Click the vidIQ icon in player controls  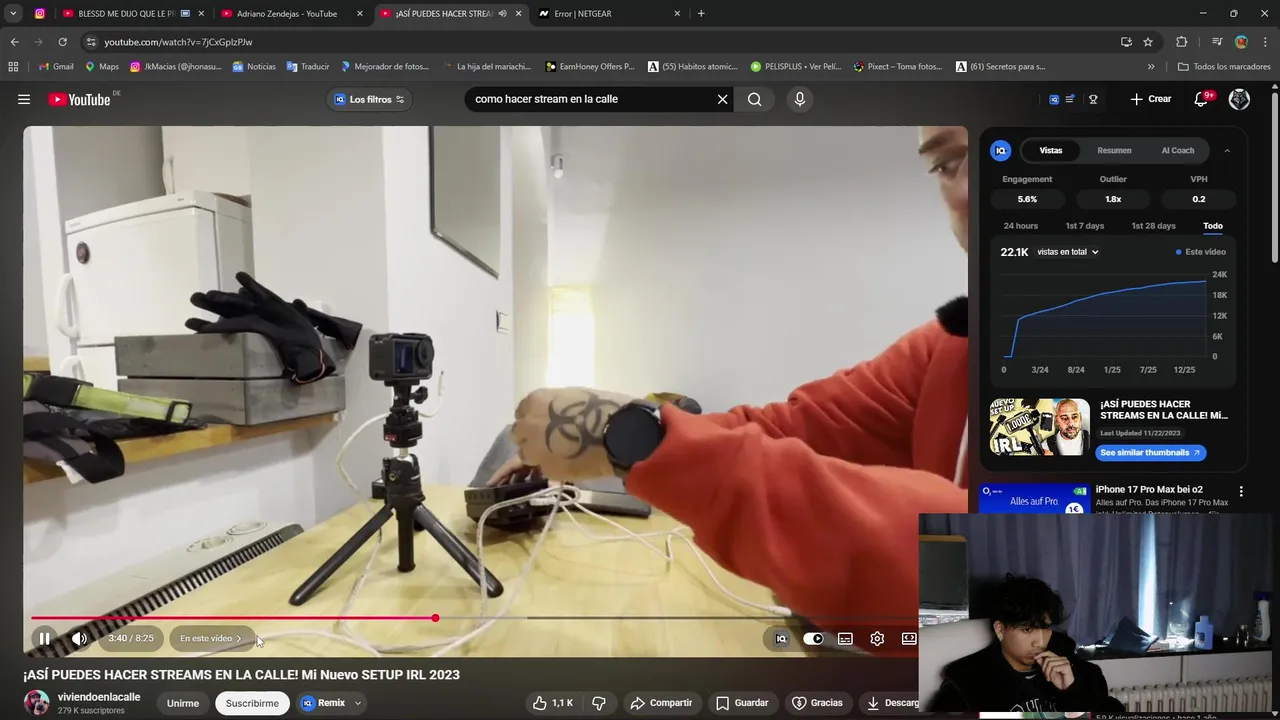tap(781, 638)
